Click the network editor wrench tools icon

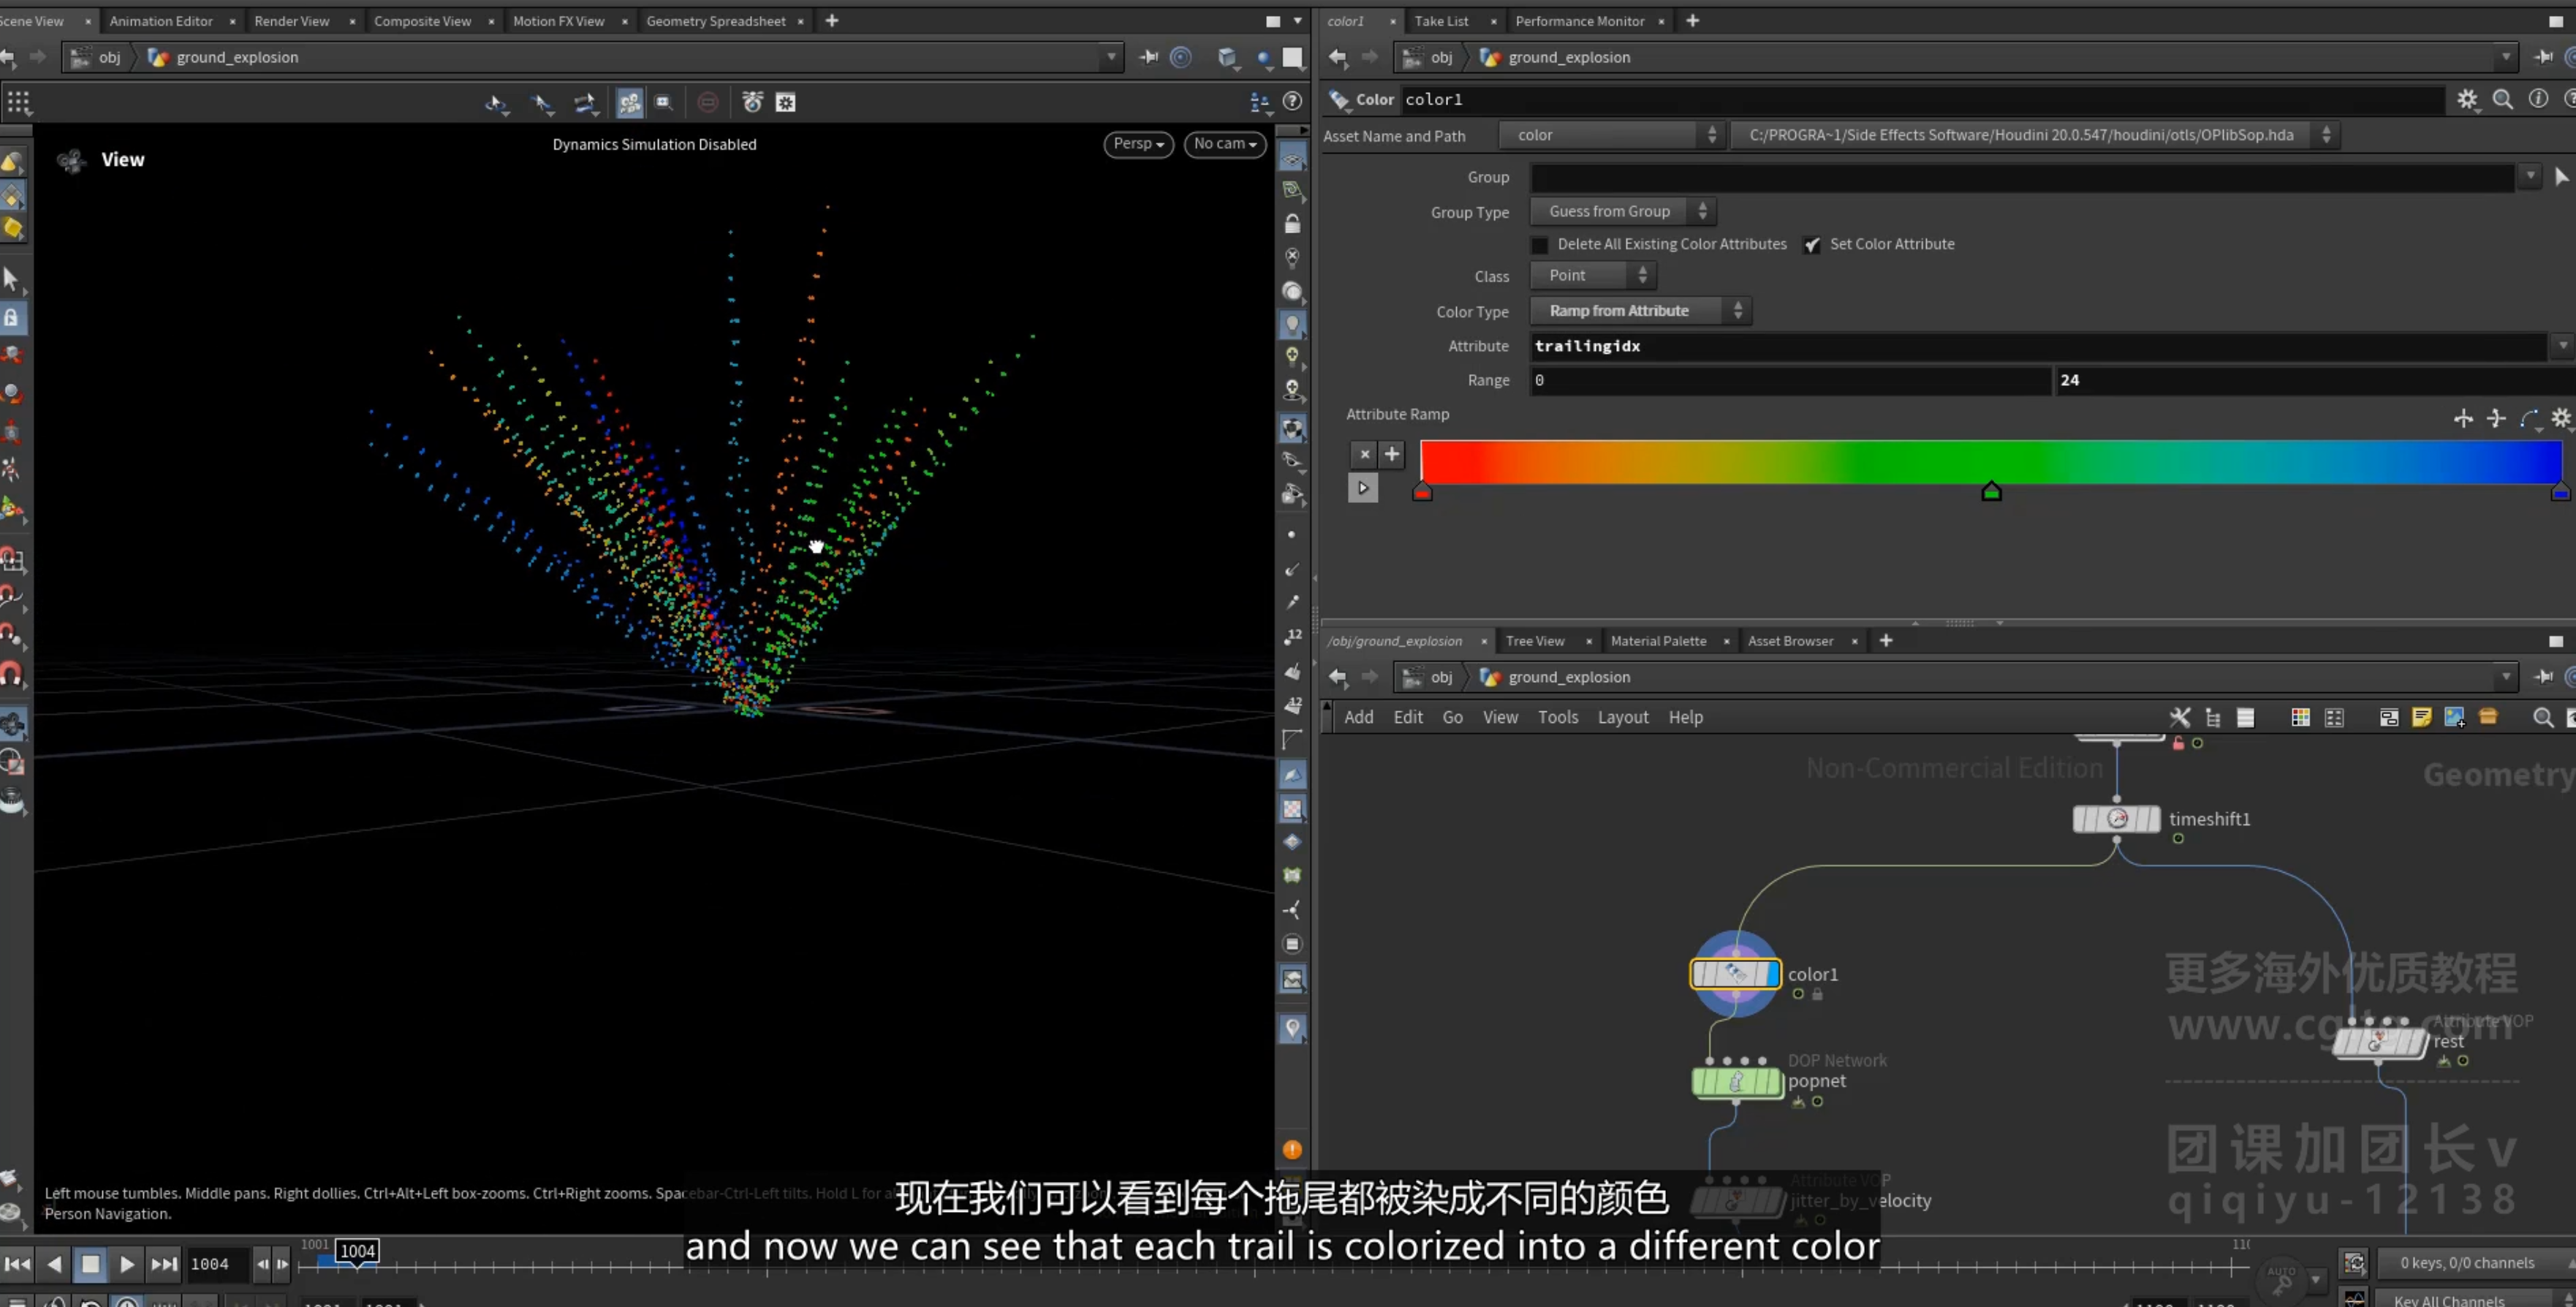[x=2180, y=717]
